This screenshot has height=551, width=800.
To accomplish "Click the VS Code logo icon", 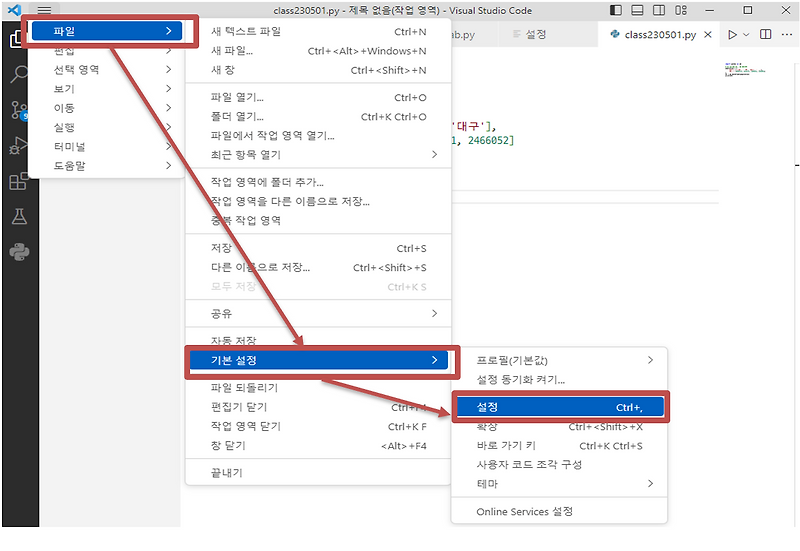I will click(14, 10).
